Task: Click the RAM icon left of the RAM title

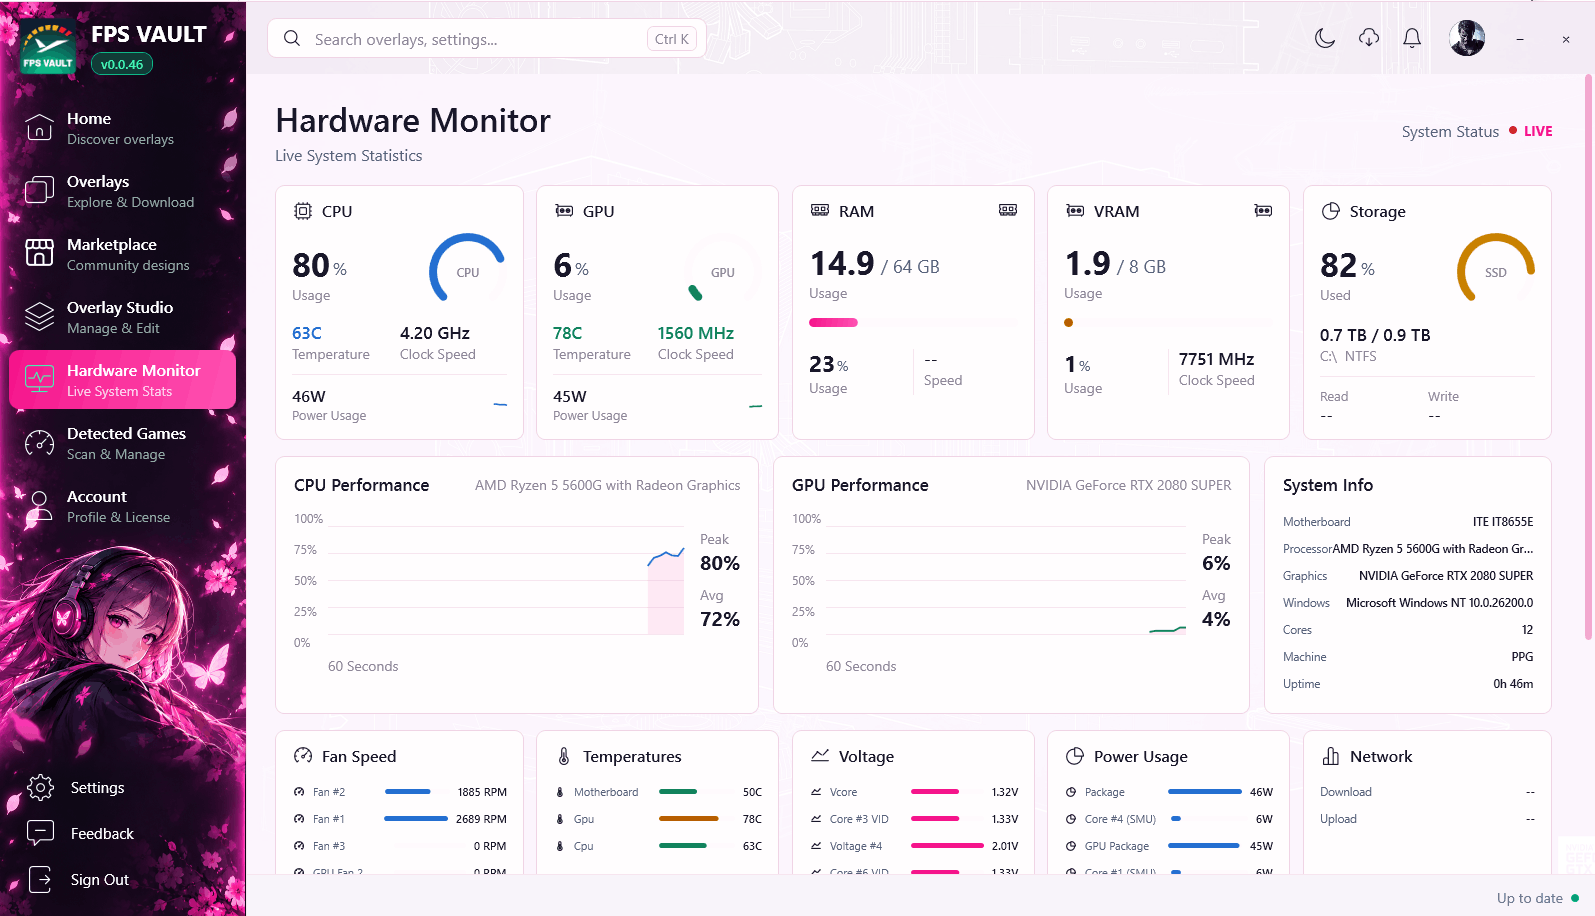Action: 820,210
